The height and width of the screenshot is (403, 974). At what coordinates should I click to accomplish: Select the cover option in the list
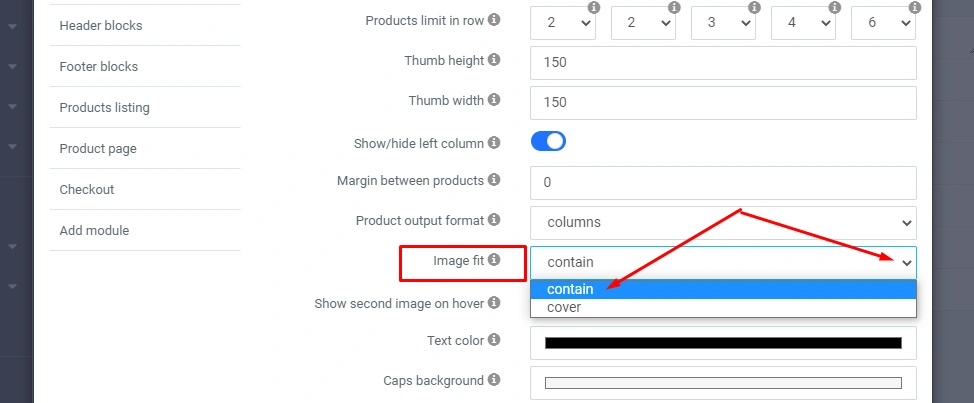coord(564,307)
